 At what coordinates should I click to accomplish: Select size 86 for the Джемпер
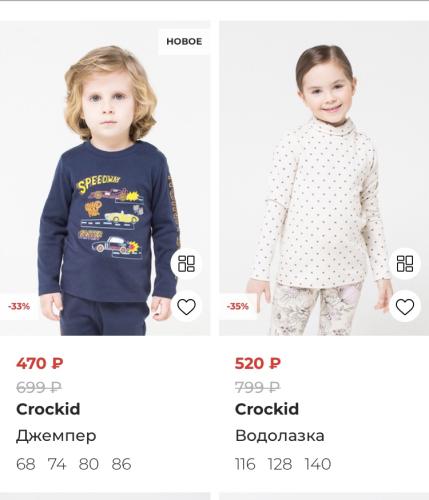pos(121,464)
